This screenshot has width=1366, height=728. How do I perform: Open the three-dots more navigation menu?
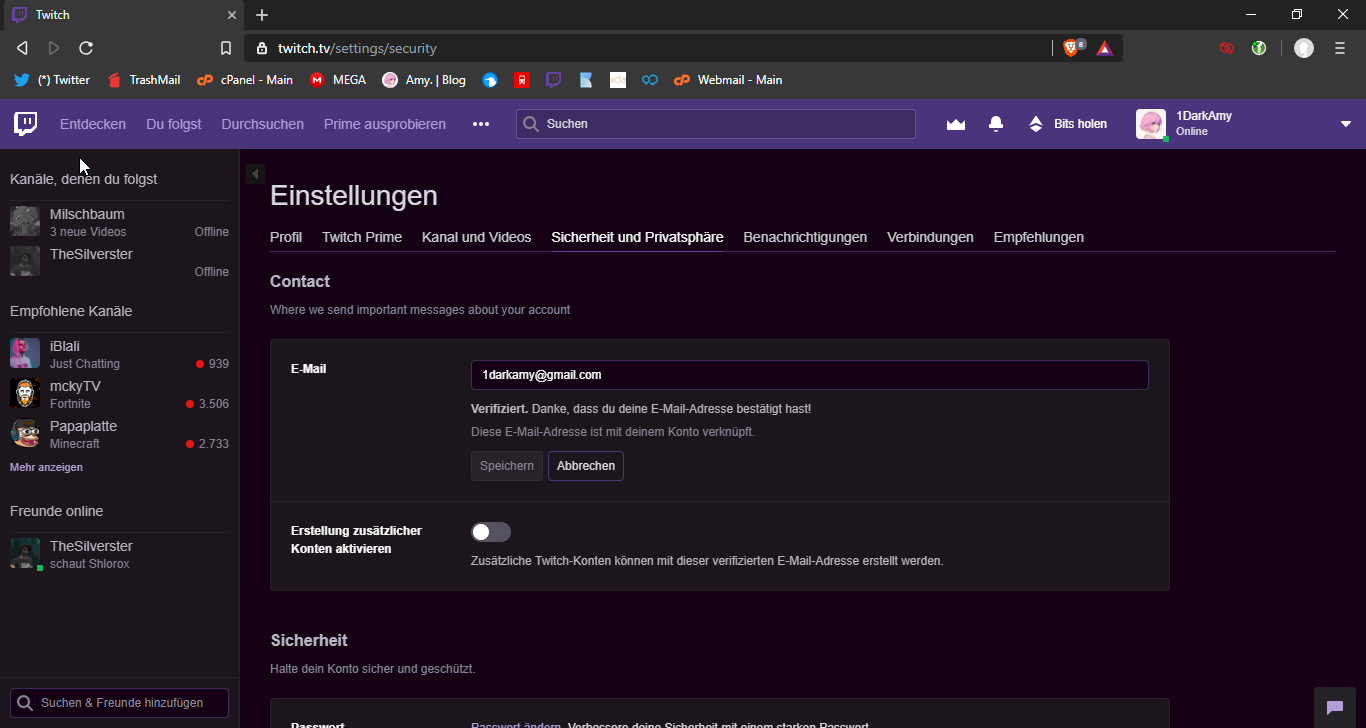pos(481,123)
